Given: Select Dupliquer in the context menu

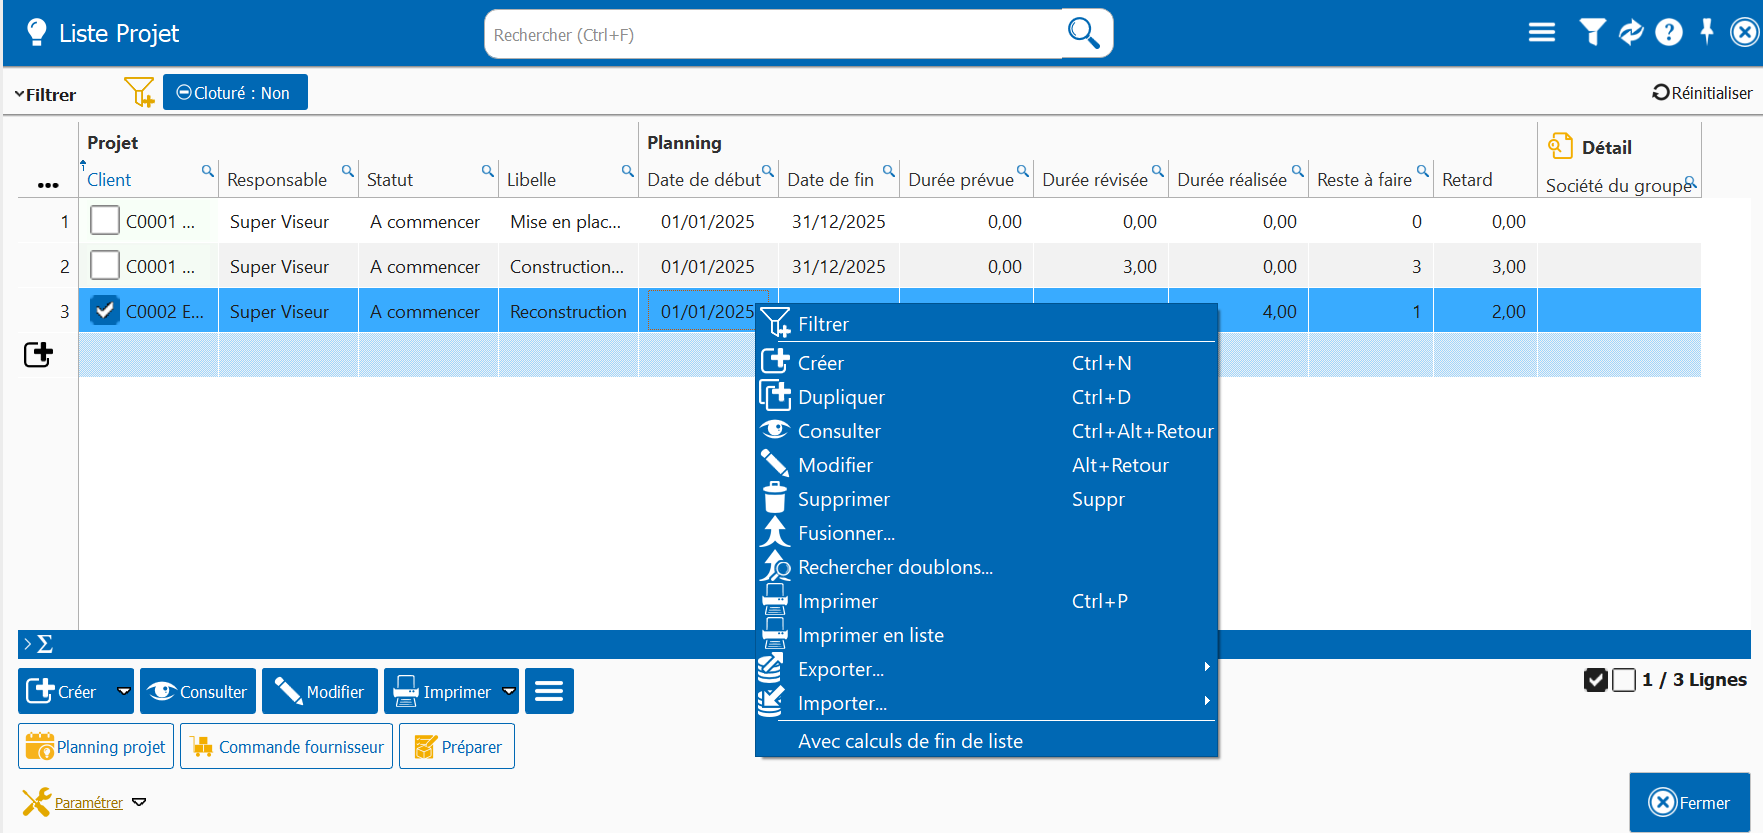Looking at the screenshot, I should pos(841,397).
